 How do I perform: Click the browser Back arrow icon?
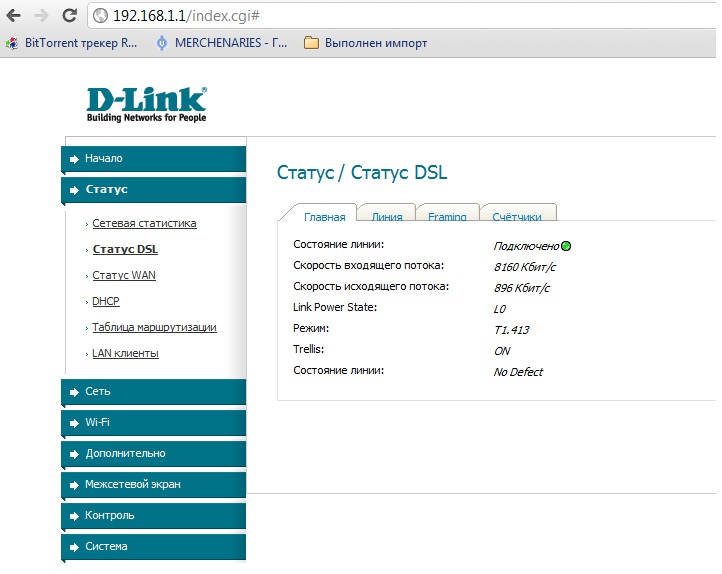pos(14,16)
